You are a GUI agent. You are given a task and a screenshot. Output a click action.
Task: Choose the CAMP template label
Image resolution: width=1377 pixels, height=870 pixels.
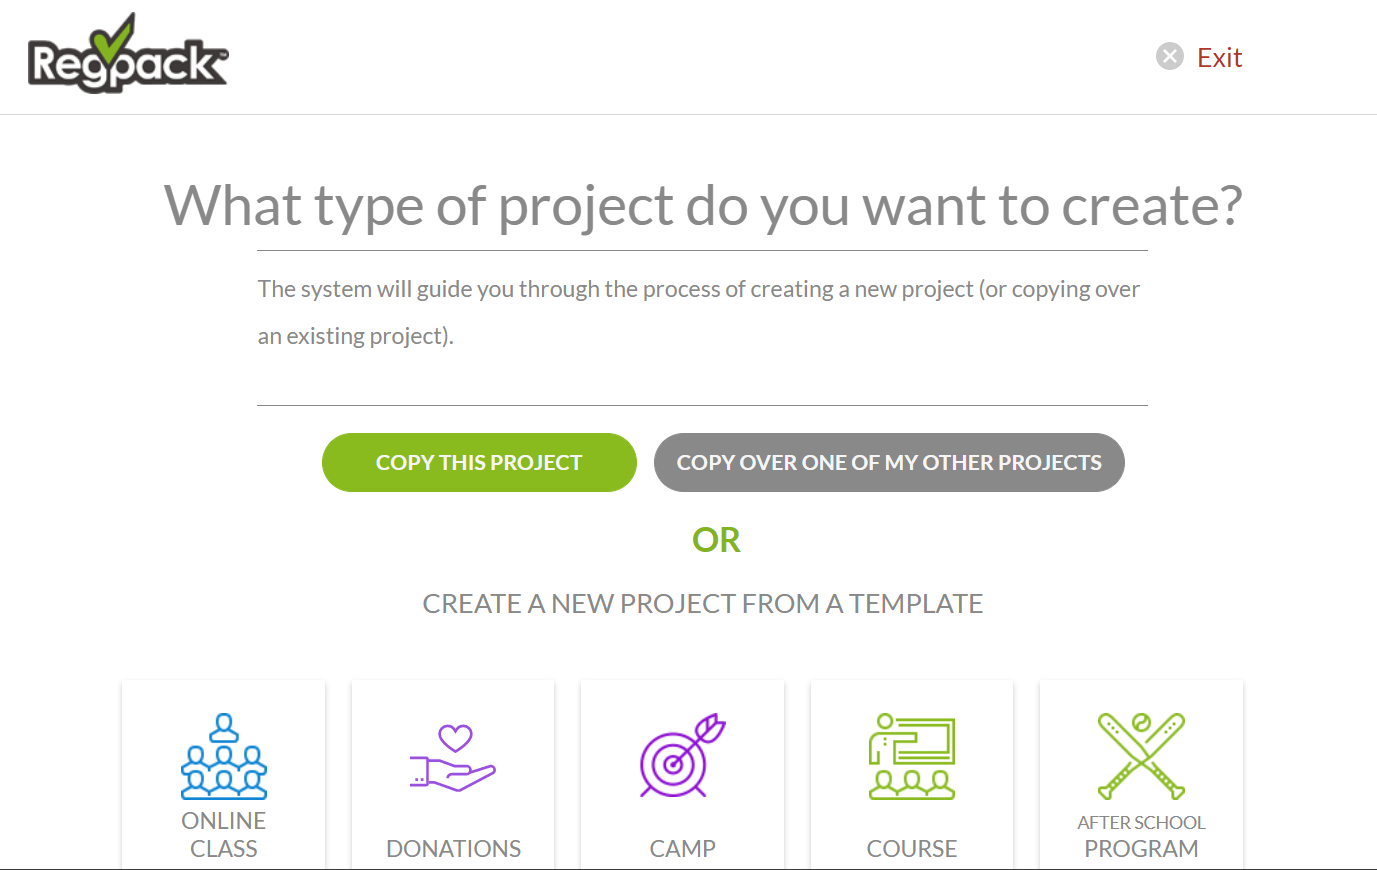pyautogui.click(x=683, y=849)
